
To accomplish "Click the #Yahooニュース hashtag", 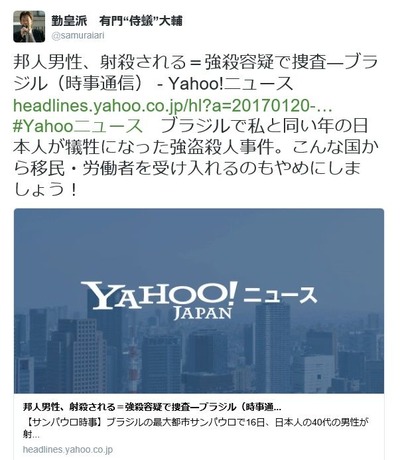I will (78, 126).
